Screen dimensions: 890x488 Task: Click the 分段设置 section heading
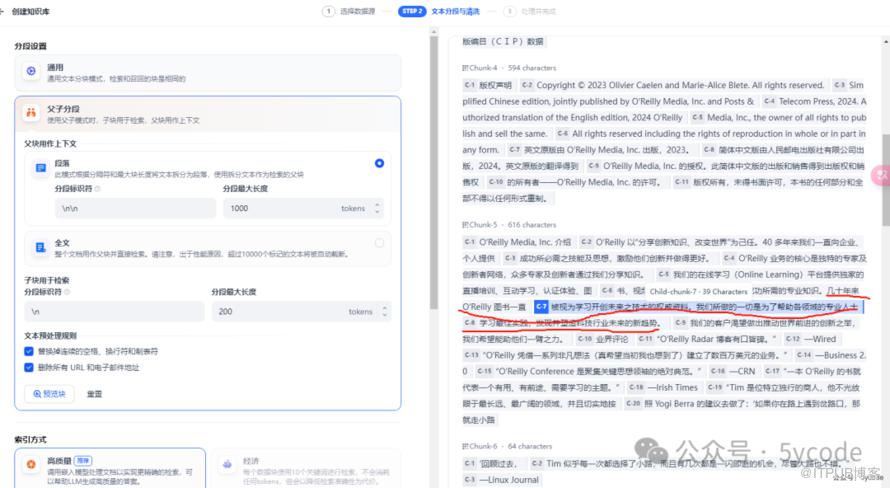coord(31,46)
